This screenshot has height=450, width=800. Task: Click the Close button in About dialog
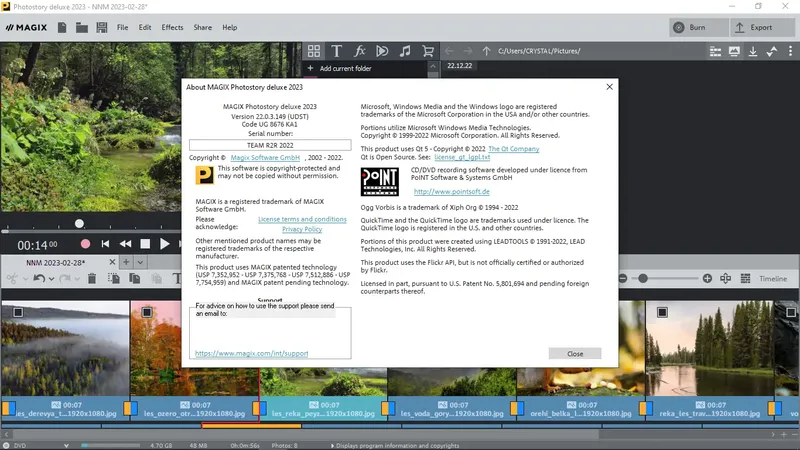pyautogui.click(x=575, y=354)
